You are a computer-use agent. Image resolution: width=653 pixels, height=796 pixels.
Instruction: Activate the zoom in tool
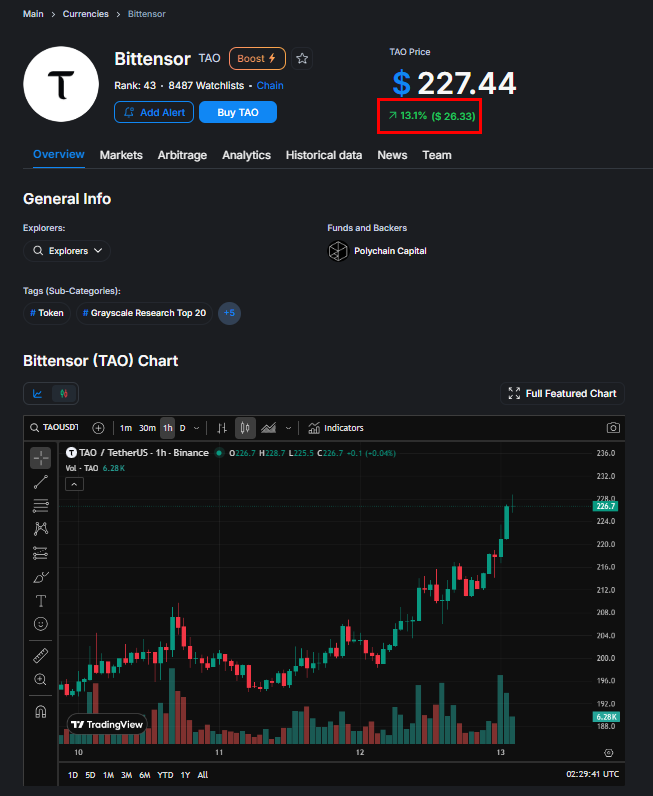(x=41, y=679)
